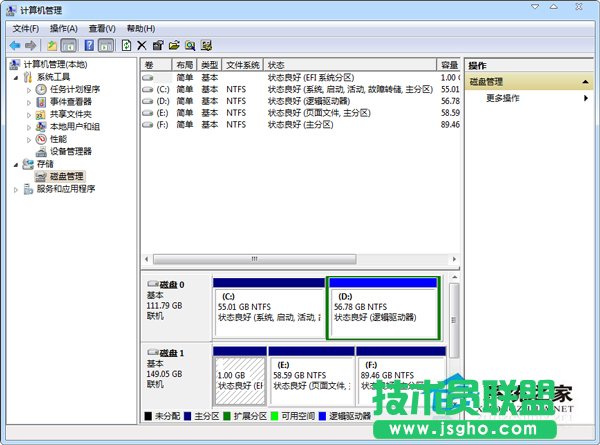
Task: Expand the 服务和应用程序 tree node
Action: tap(16, 190)
